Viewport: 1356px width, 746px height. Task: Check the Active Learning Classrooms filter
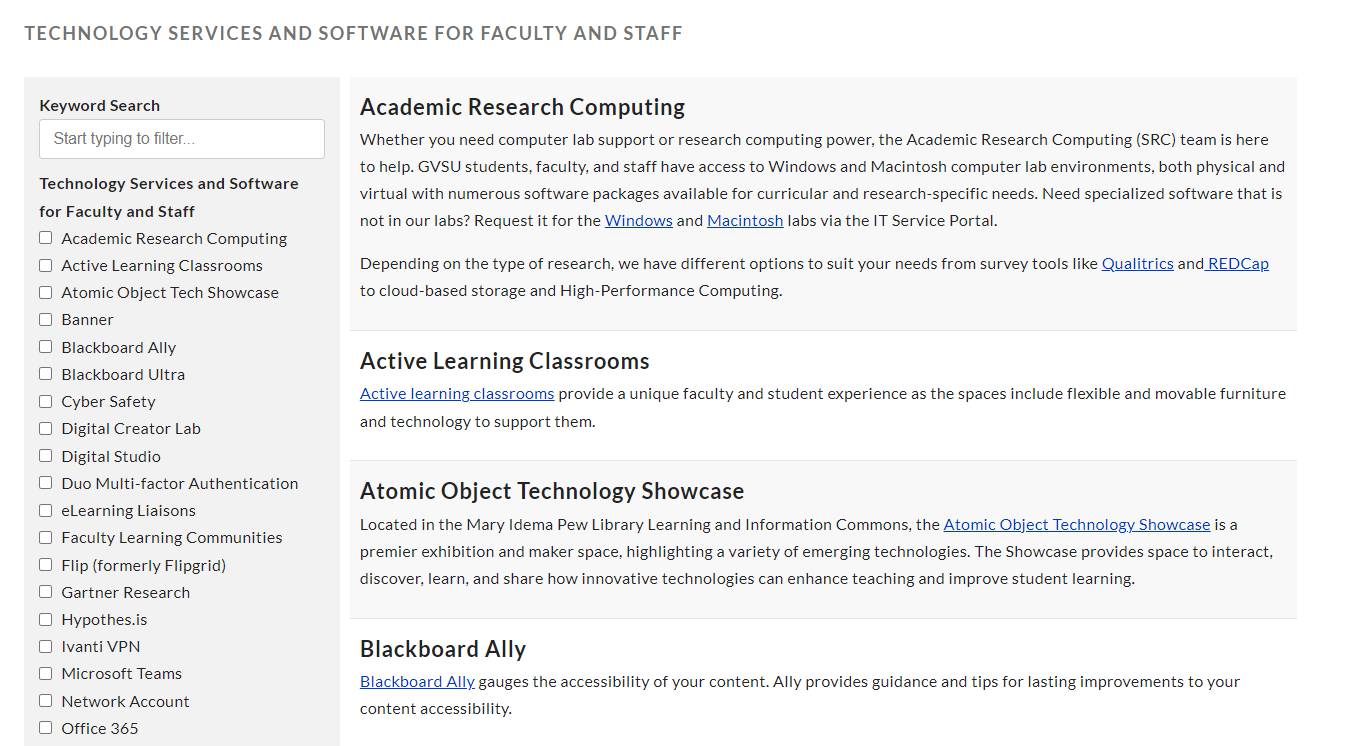click(x=45, y=264)
